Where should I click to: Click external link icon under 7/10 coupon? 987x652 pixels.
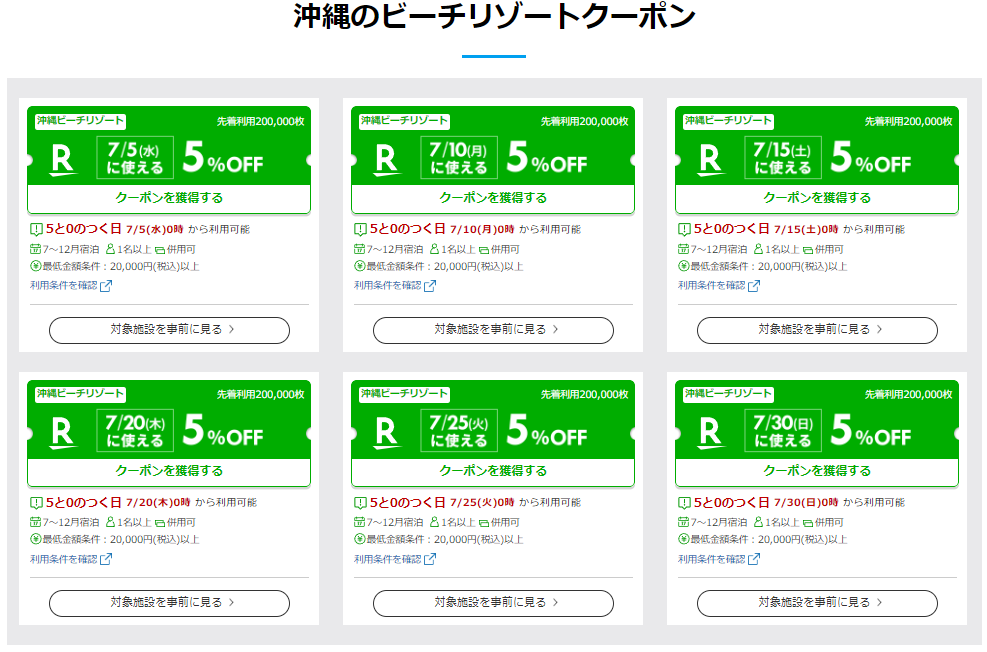[x=430, y=286]
